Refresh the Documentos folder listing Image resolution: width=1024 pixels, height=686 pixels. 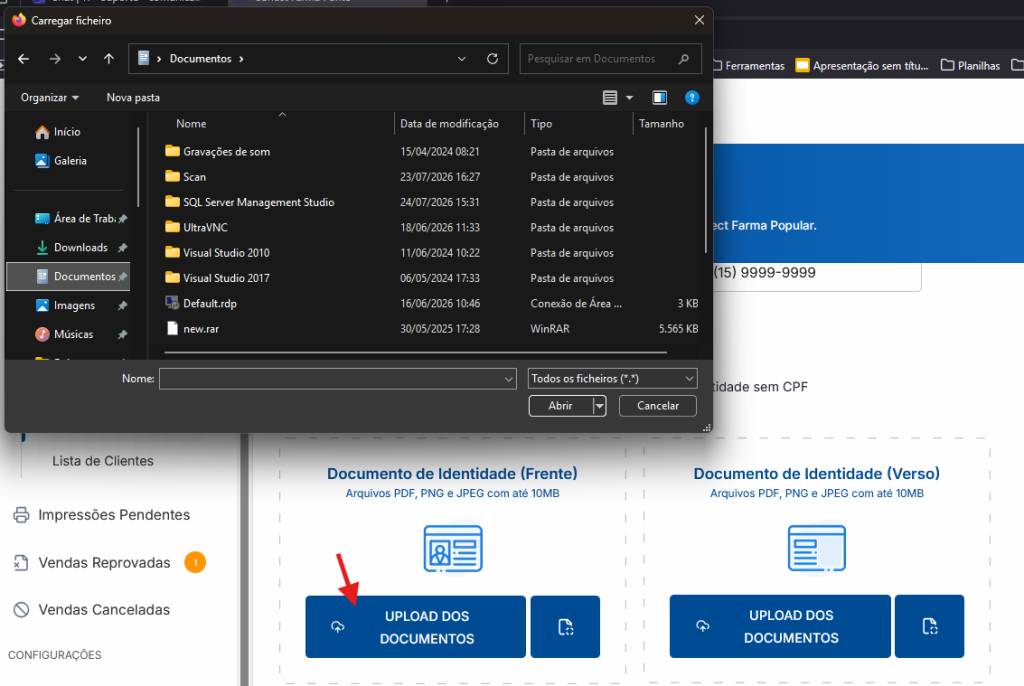point(492,59)
